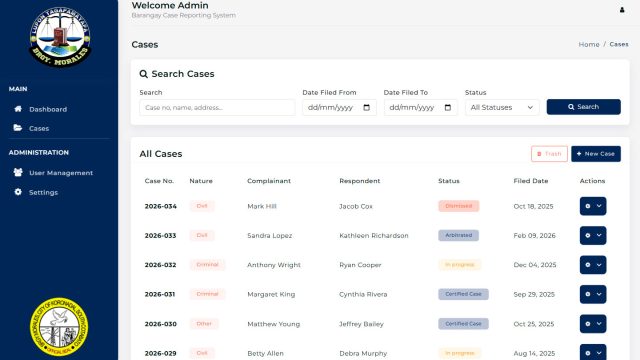Click the blue Search button
This screenshot has width=640, height=360.
point(584,107)
